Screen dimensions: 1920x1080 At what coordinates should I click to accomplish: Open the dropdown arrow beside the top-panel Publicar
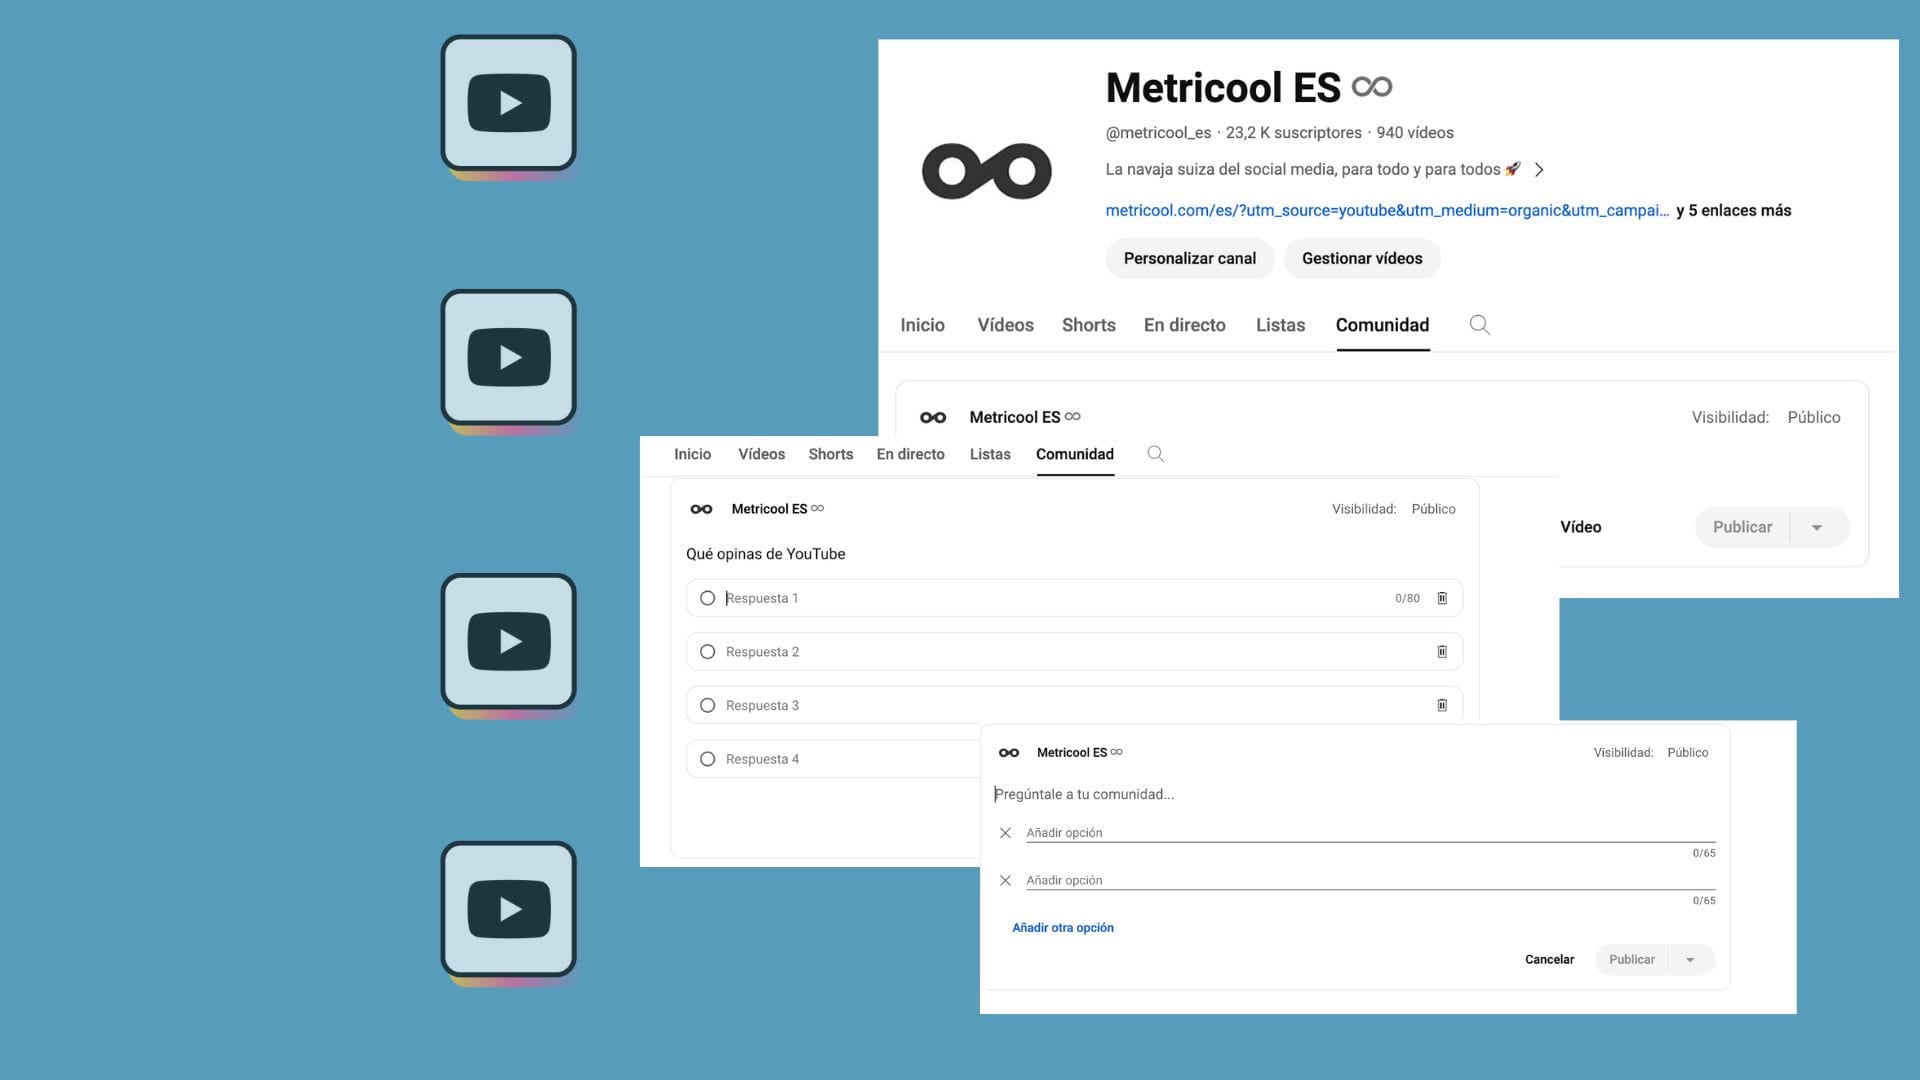pyautogui.click(x=1817, y=528)
